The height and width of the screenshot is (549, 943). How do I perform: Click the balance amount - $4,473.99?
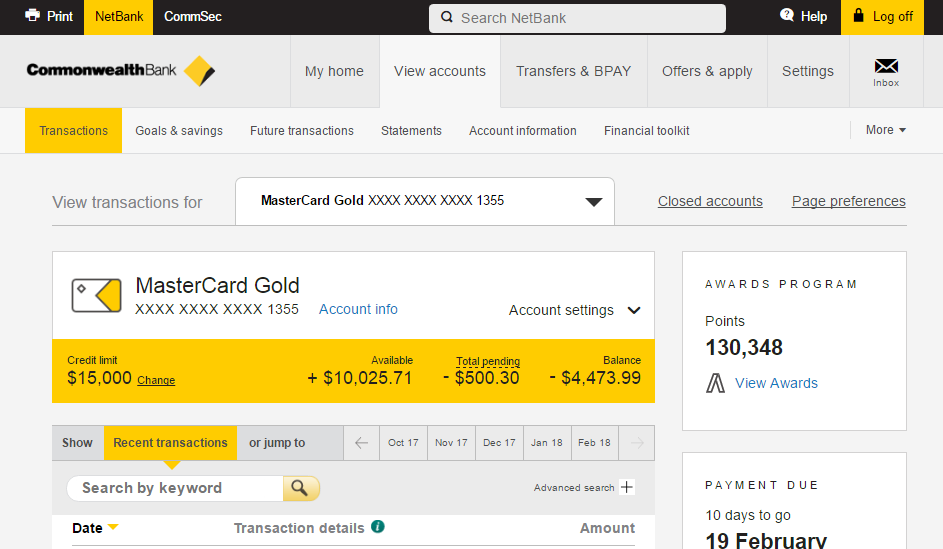coord(595,378)
